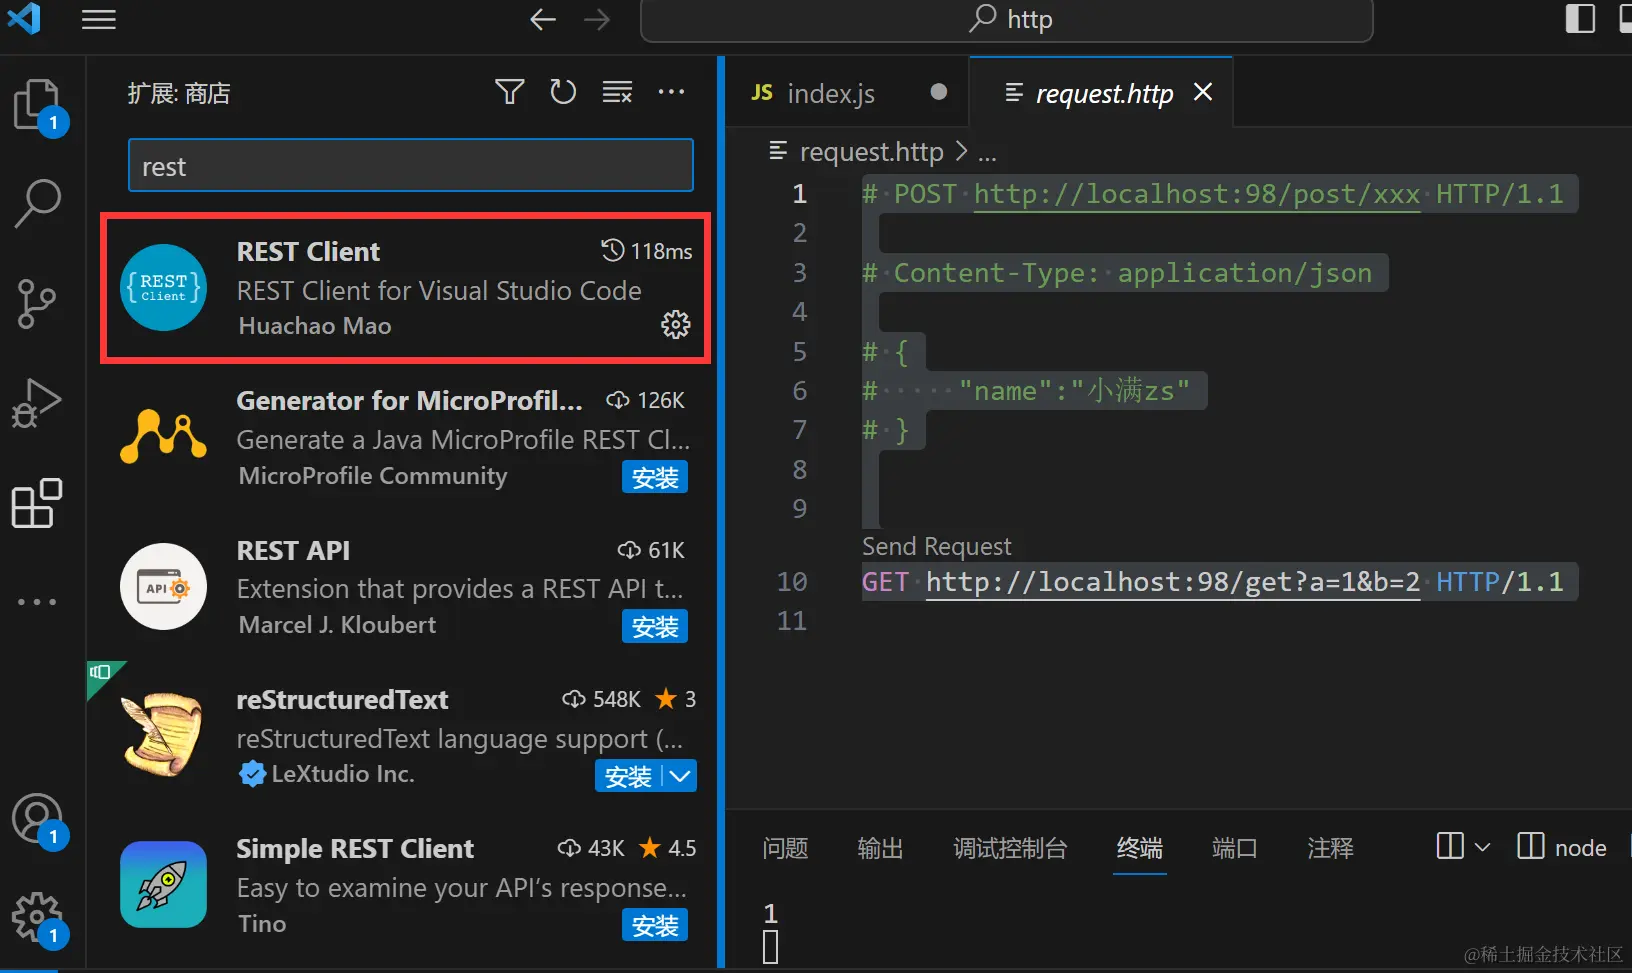The height and width of the screenshot is (973, 1632).
Task: Open the 问题 panel tab
Action: pyautogui.click(x=785, y=848)
